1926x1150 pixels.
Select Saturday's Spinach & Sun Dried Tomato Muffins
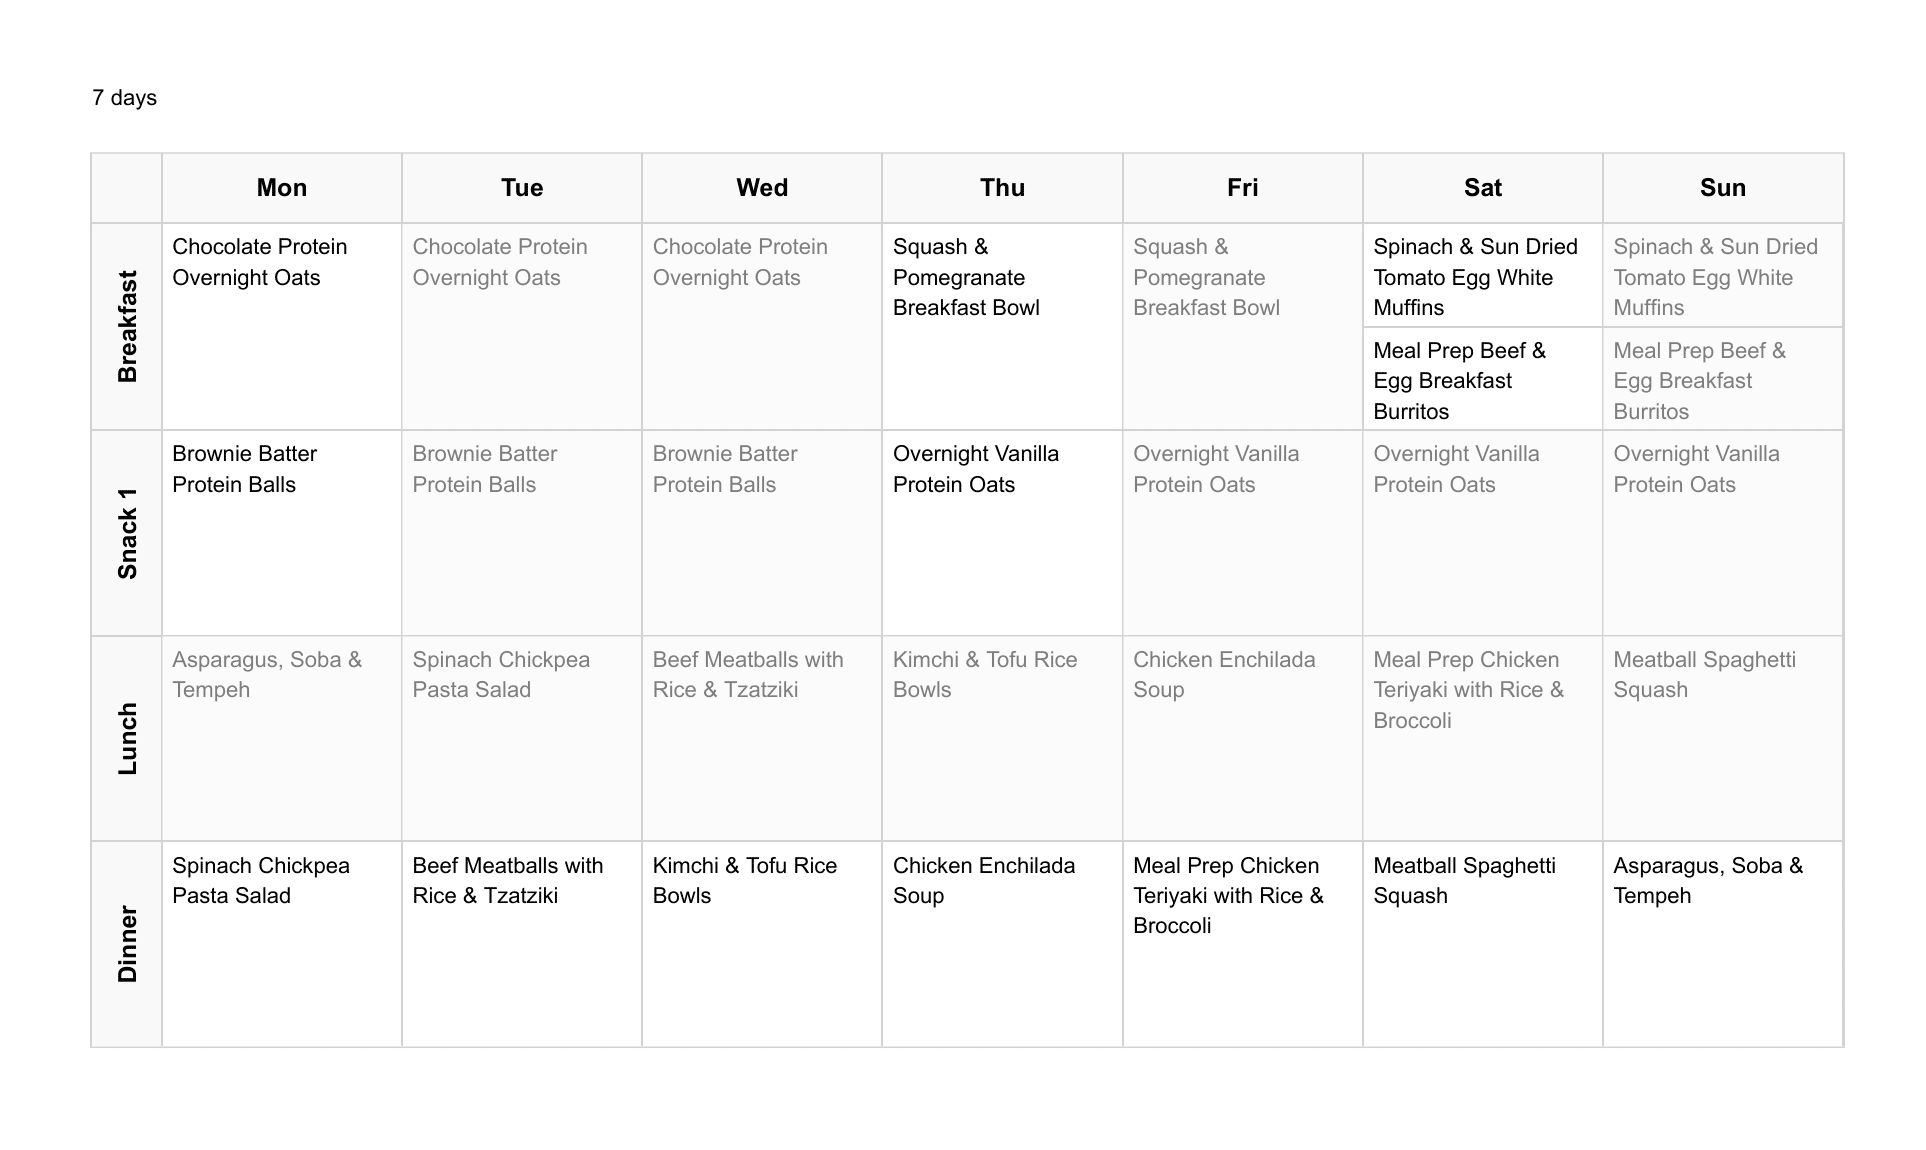click(x=1475, y=277)
